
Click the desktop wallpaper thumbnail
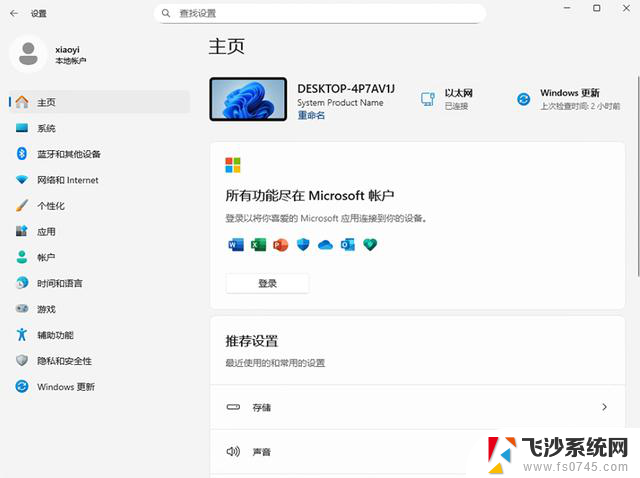point(248,99)
